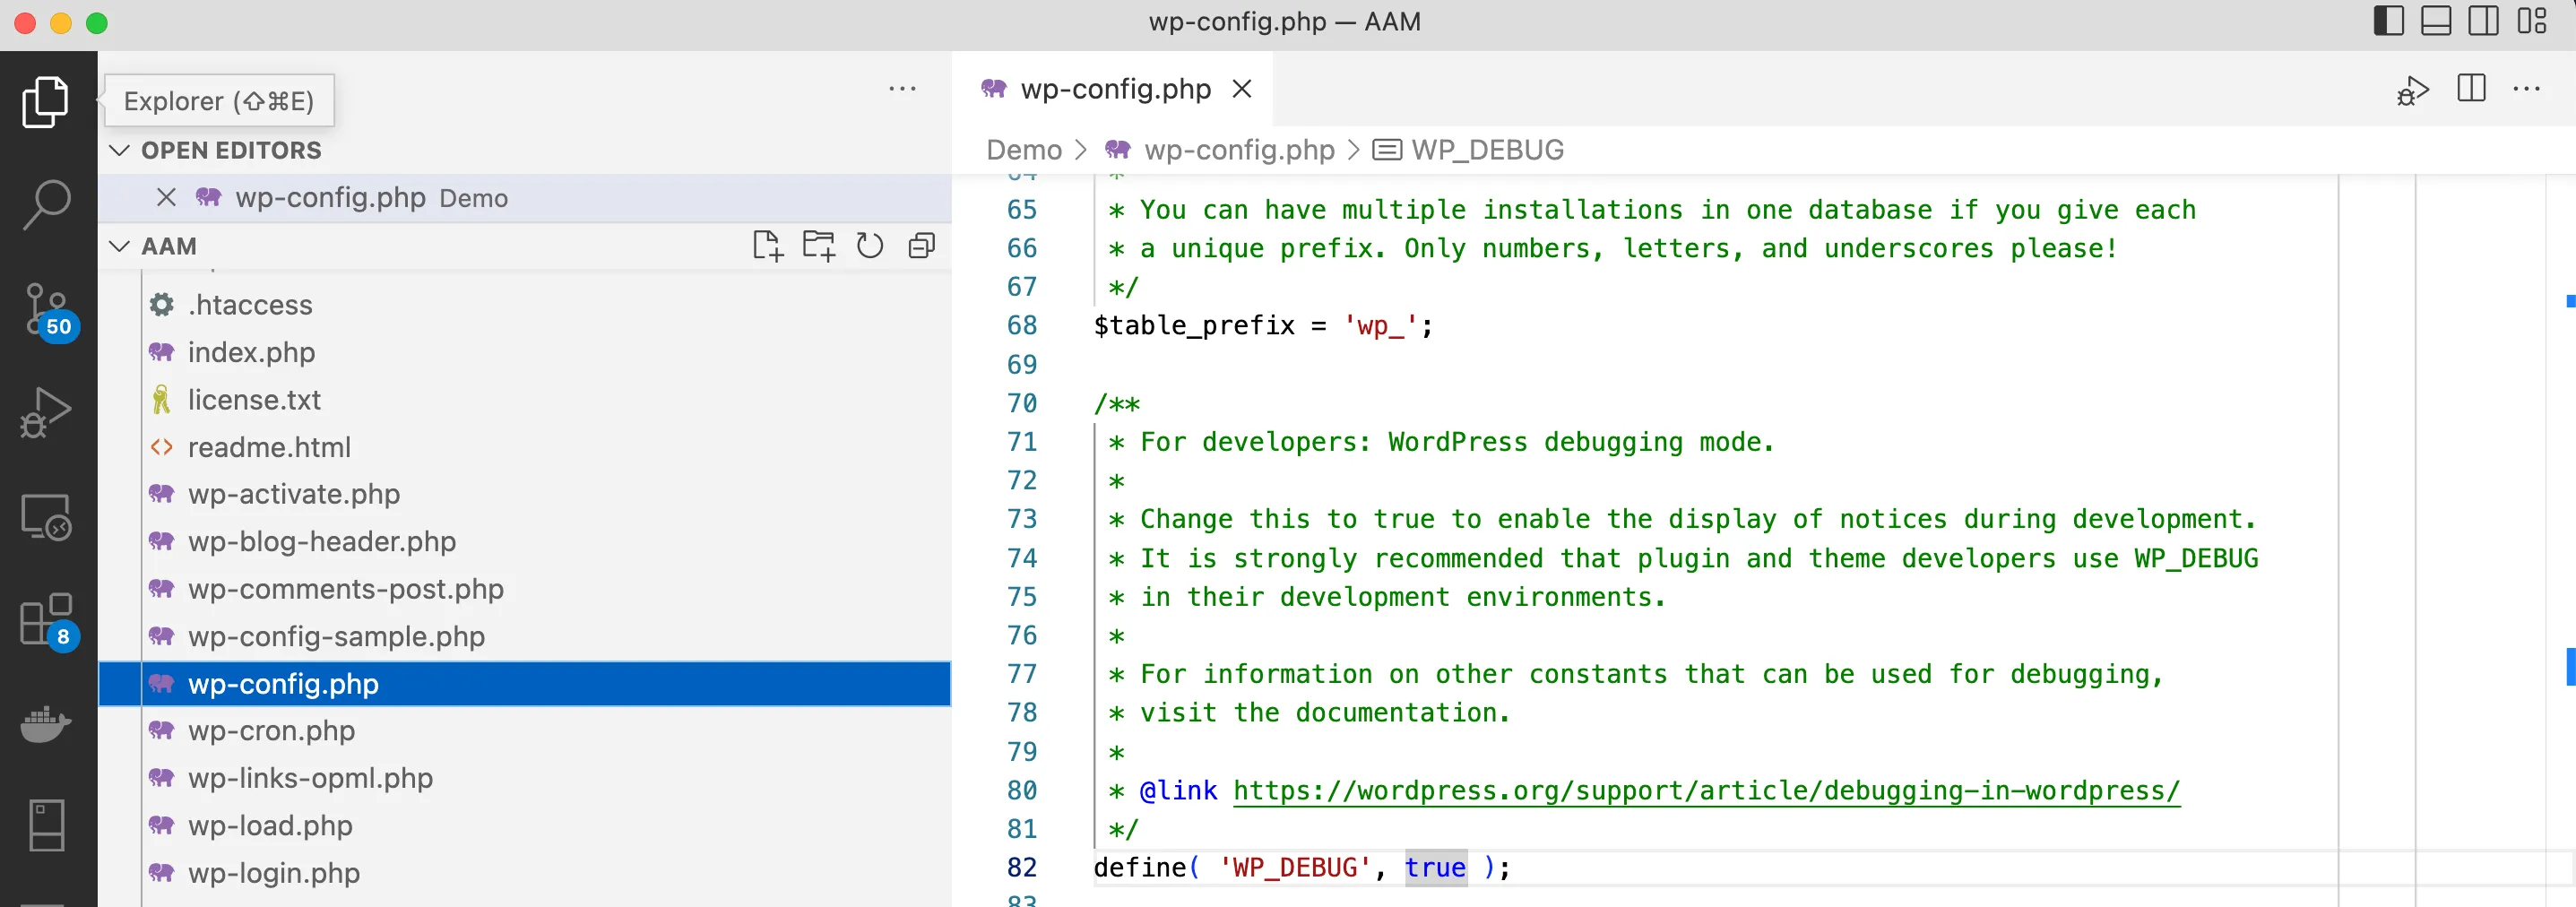Open the Run and Debug view
The height and width of the screenshot is (907, 2576).
pyautogui.click(x=46, y=412)
